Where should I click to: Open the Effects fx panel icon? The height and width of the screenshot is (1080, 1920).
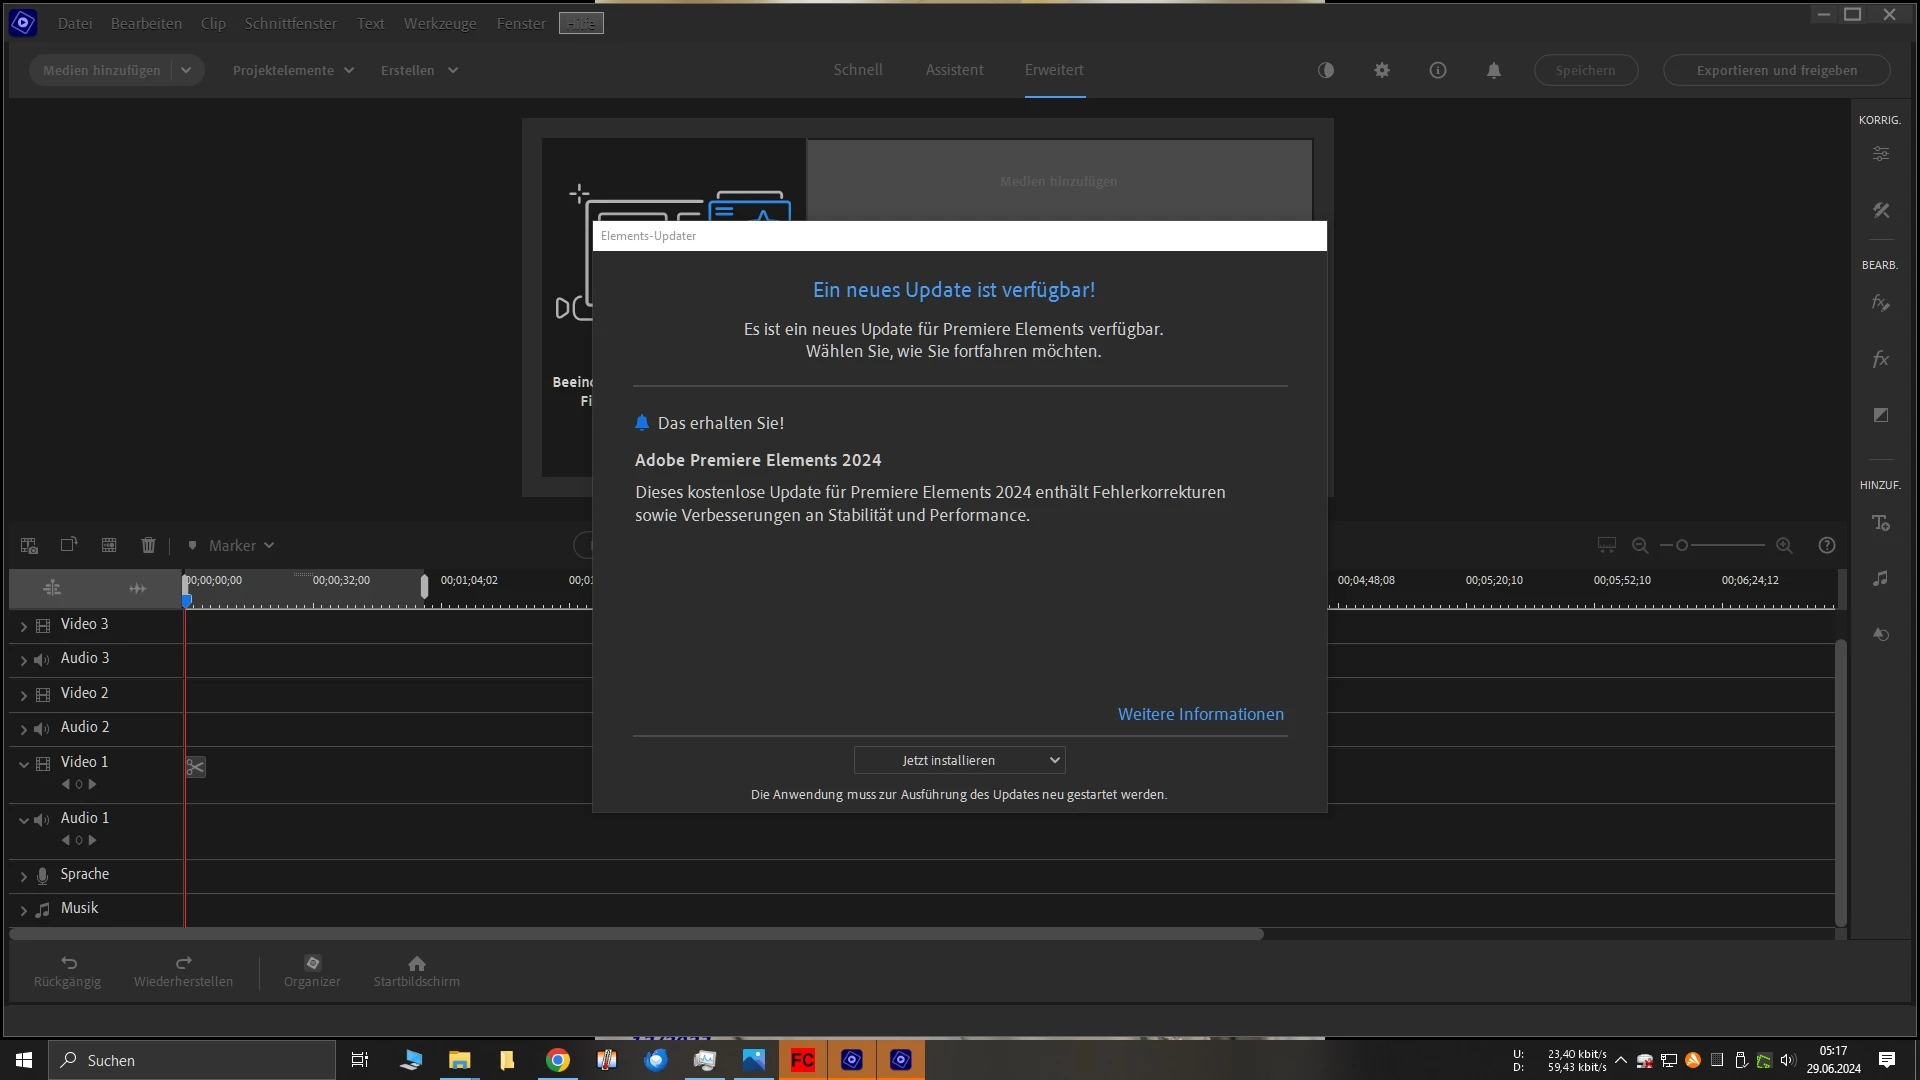tap(1881, 359)
